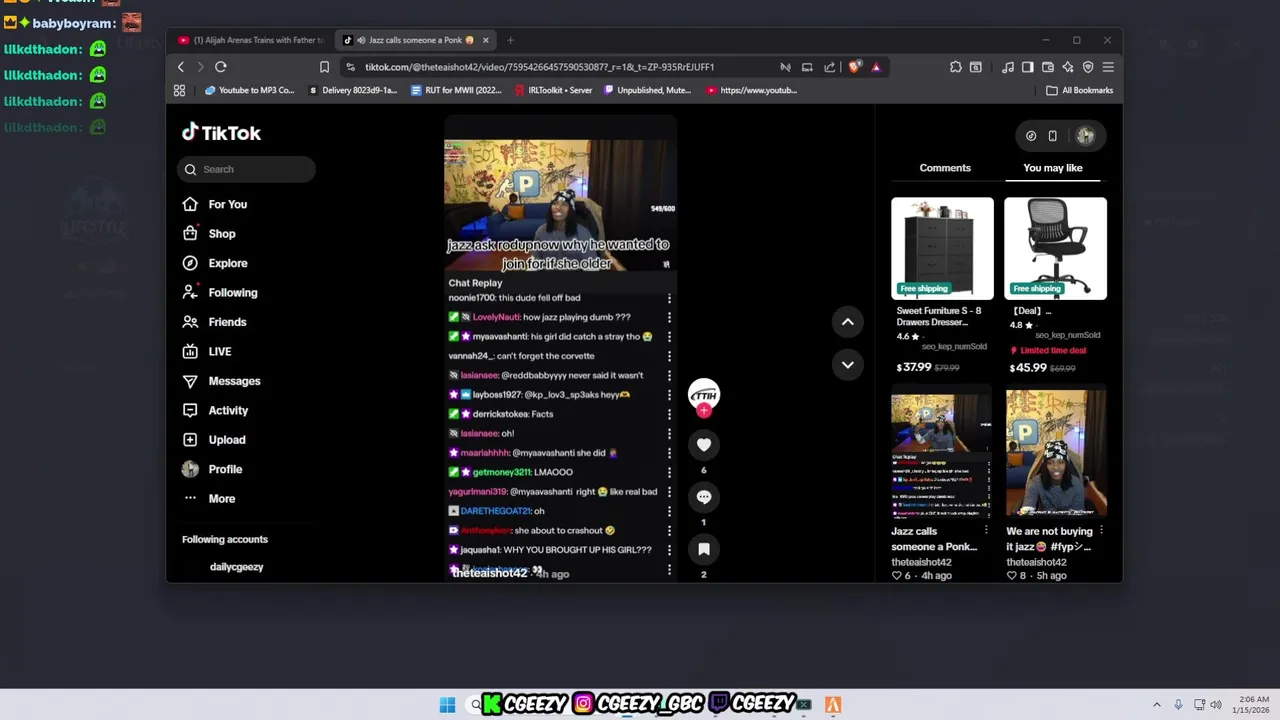Viewport: 1280px width, 720px height.
Task: Open the Unpublished, Mute bookmark
Action: point(647,90)
